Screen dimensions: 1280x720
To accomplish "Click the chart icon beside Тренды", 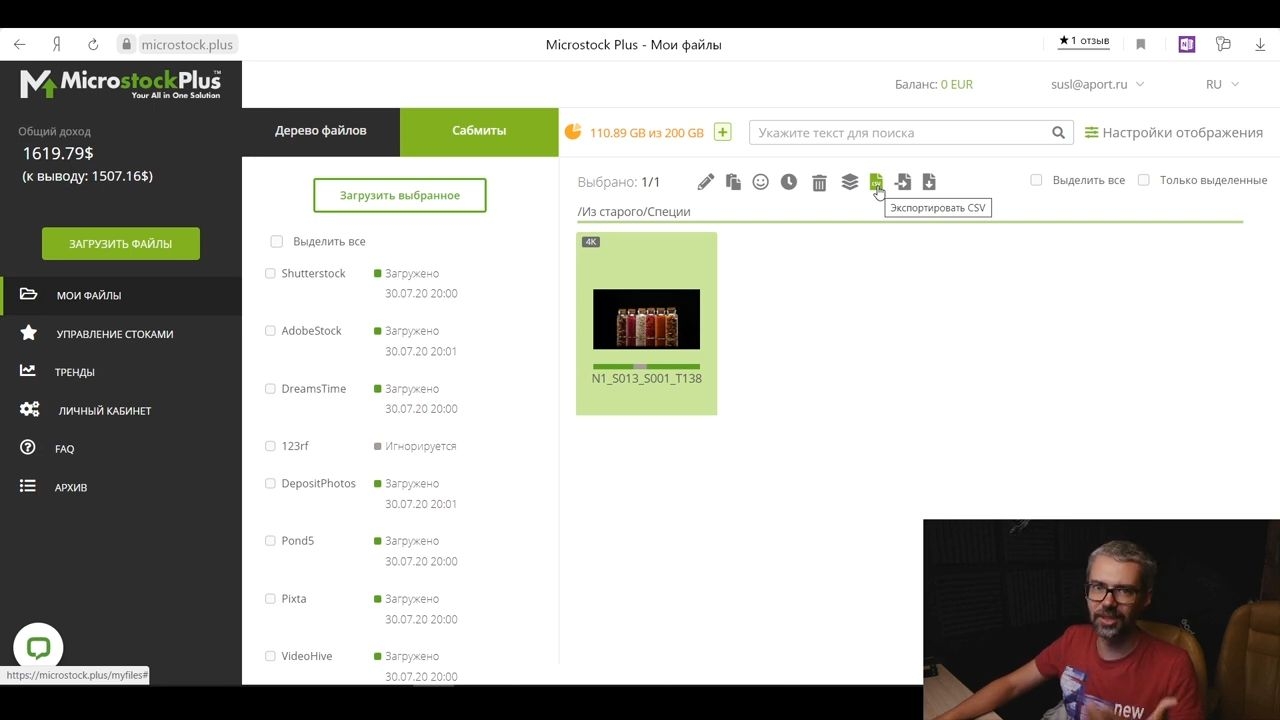I will pyautogui.click(x=28, y=371).
